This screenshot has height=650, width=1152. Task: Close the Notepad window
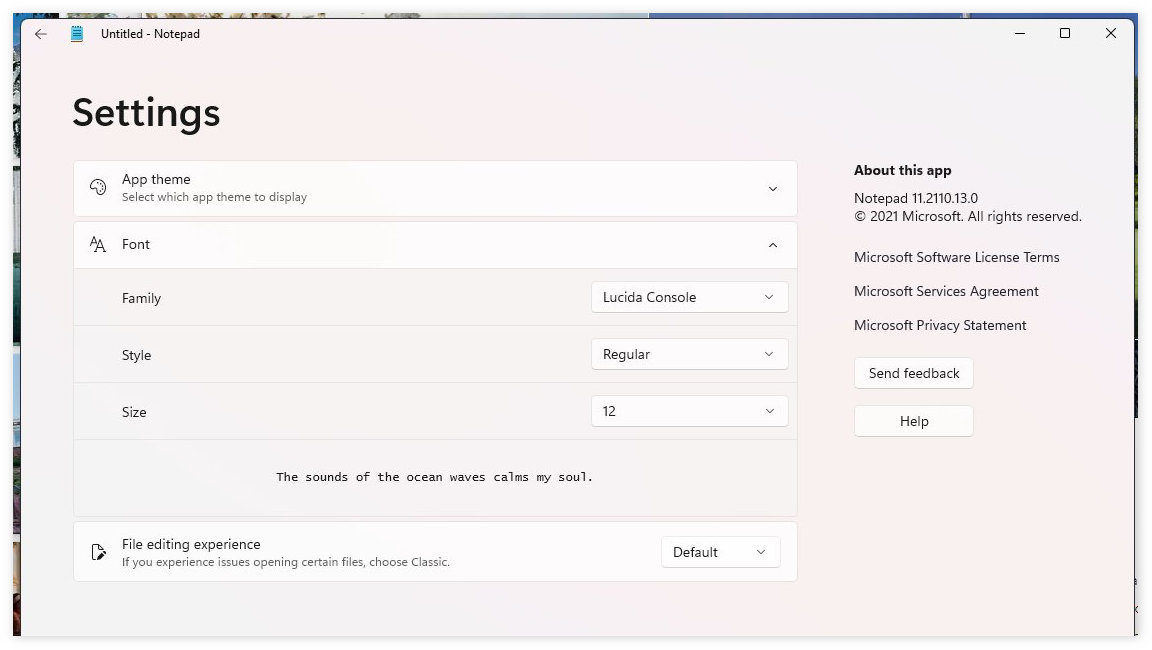pos(1110,34)
